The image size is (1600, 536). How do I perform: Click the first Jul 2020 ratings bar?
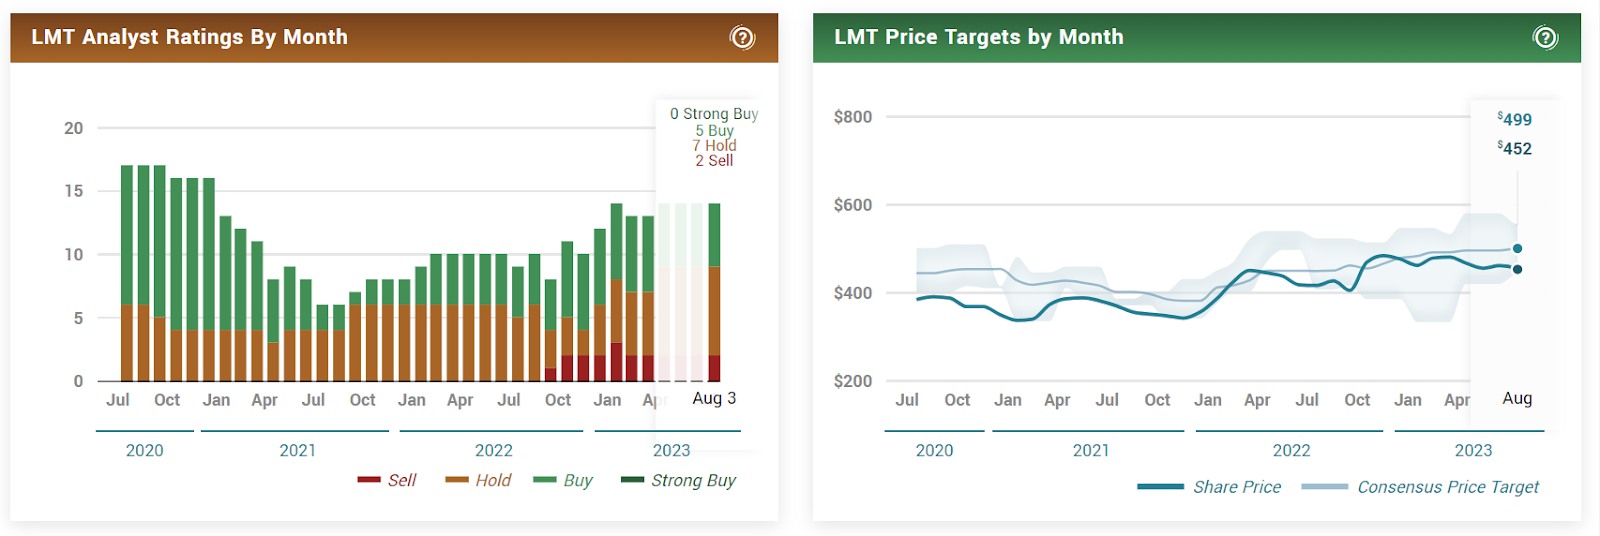pos(127,273)
